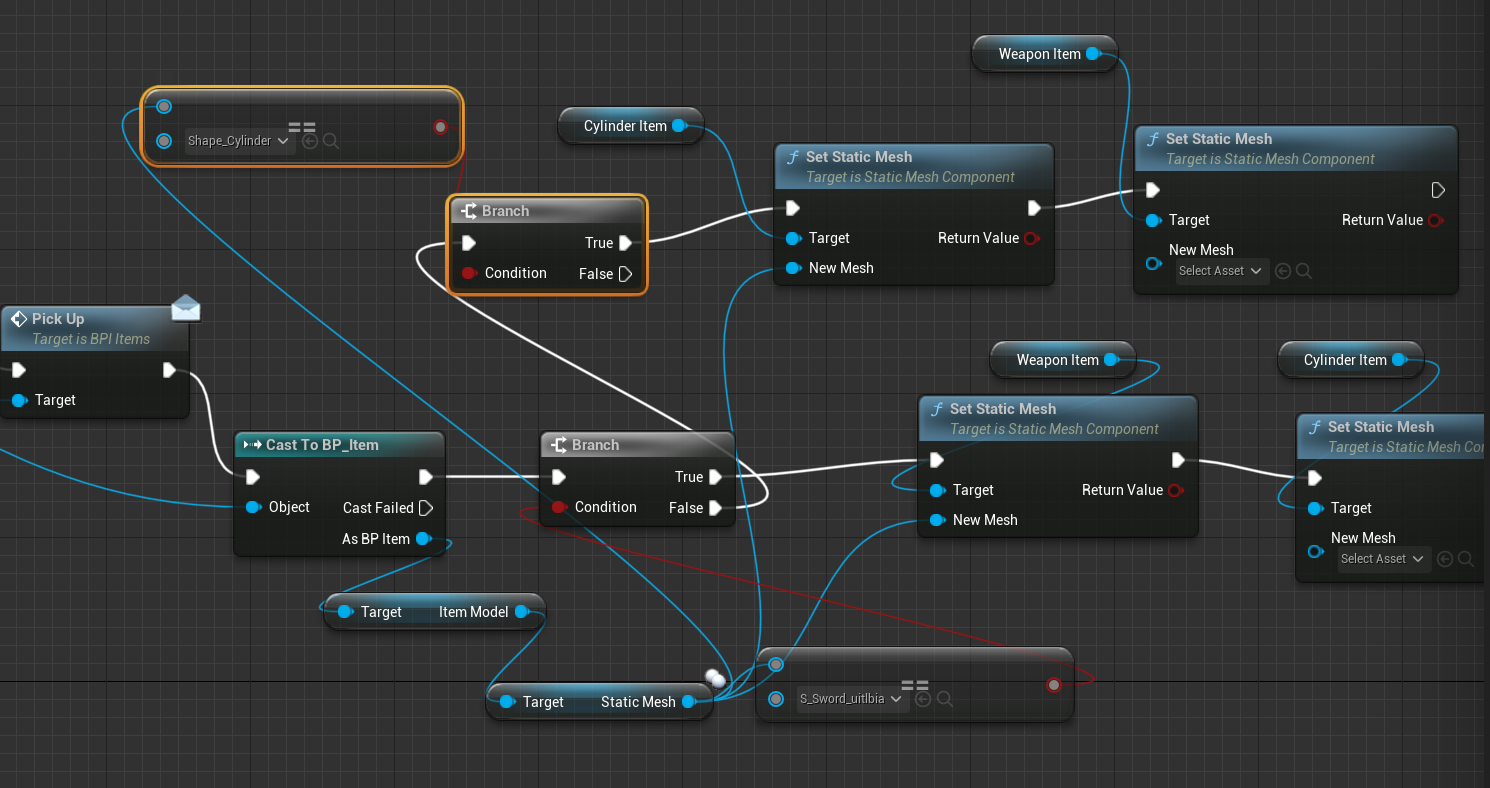Image resolution: width=1490 pixels, height=788 pixels.
Task: Click the unlabeled input pin above Shape_Cylinder's pin
Action: pos(164,107)
